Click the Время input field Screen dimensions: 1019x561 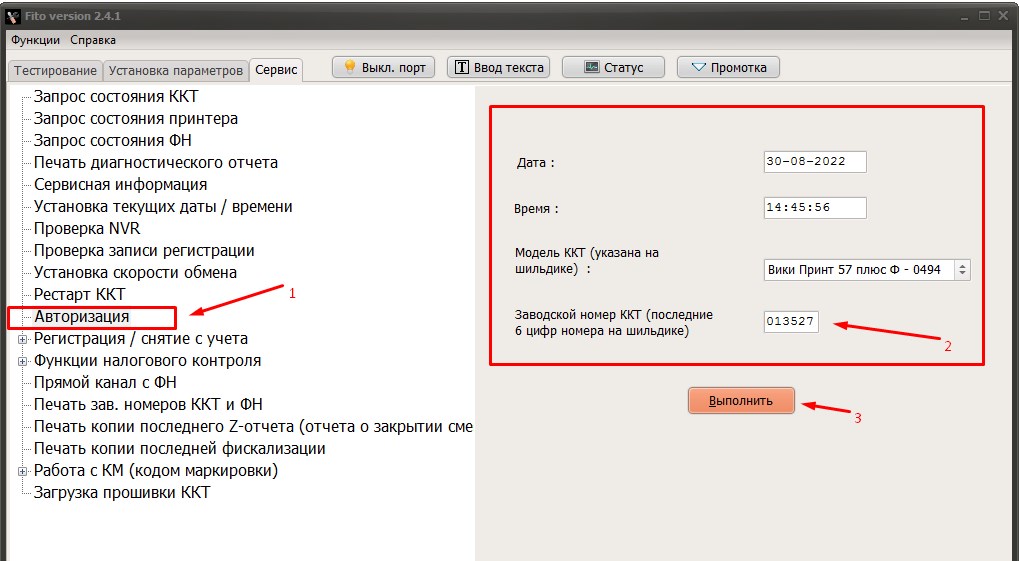click(x=815, y=207)
